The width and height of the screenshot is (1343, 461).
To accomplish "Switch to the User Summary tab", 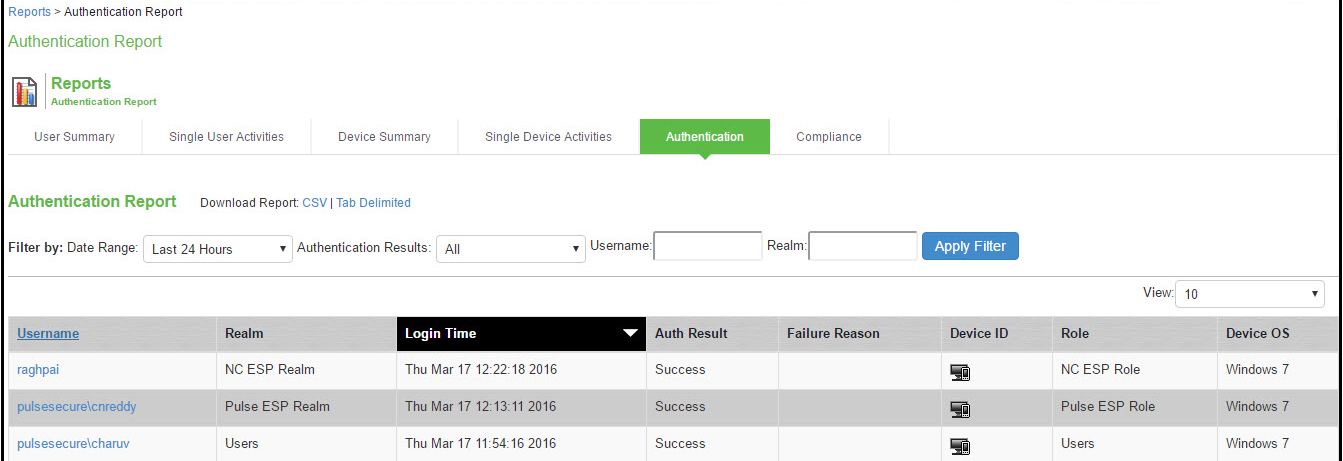I will tap(74, 137).
